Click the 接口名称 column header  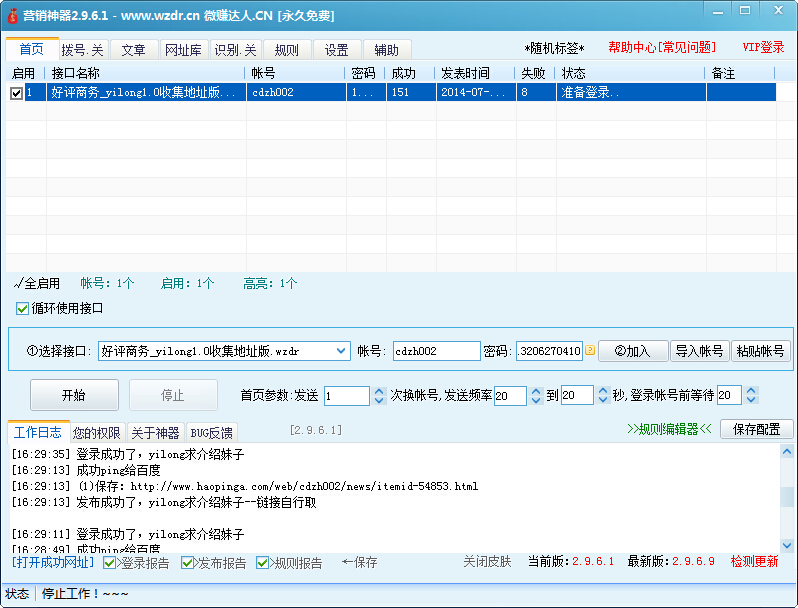tap(145, 73)
